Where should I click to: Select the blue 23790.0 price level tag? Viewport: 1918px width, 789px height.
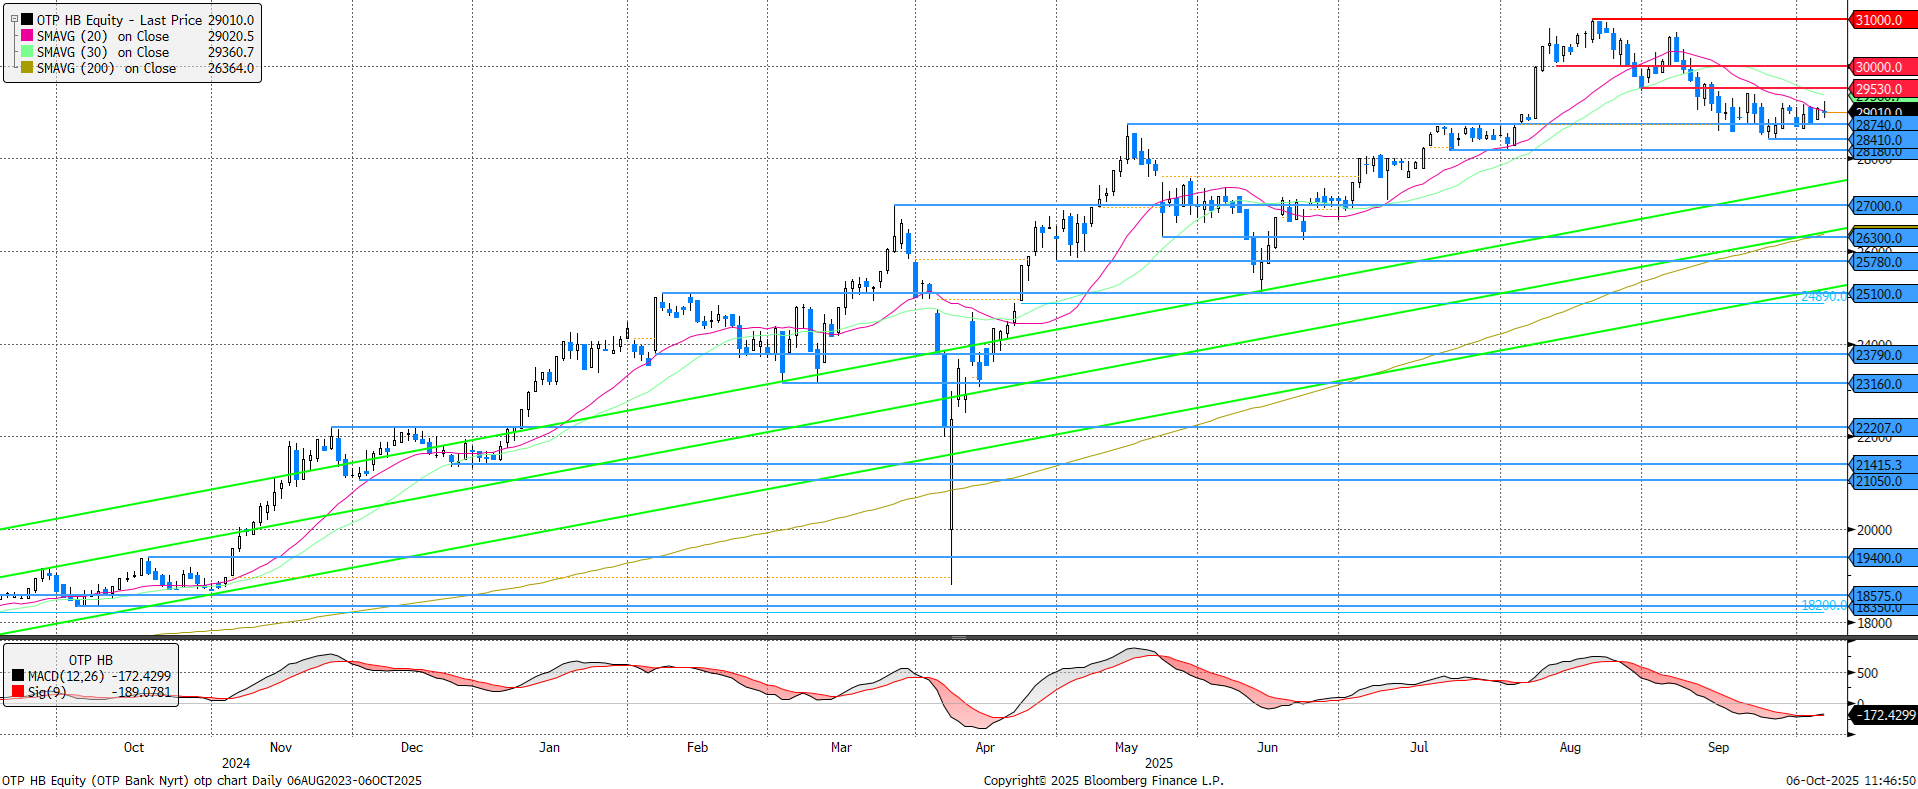pos(1879,355)
